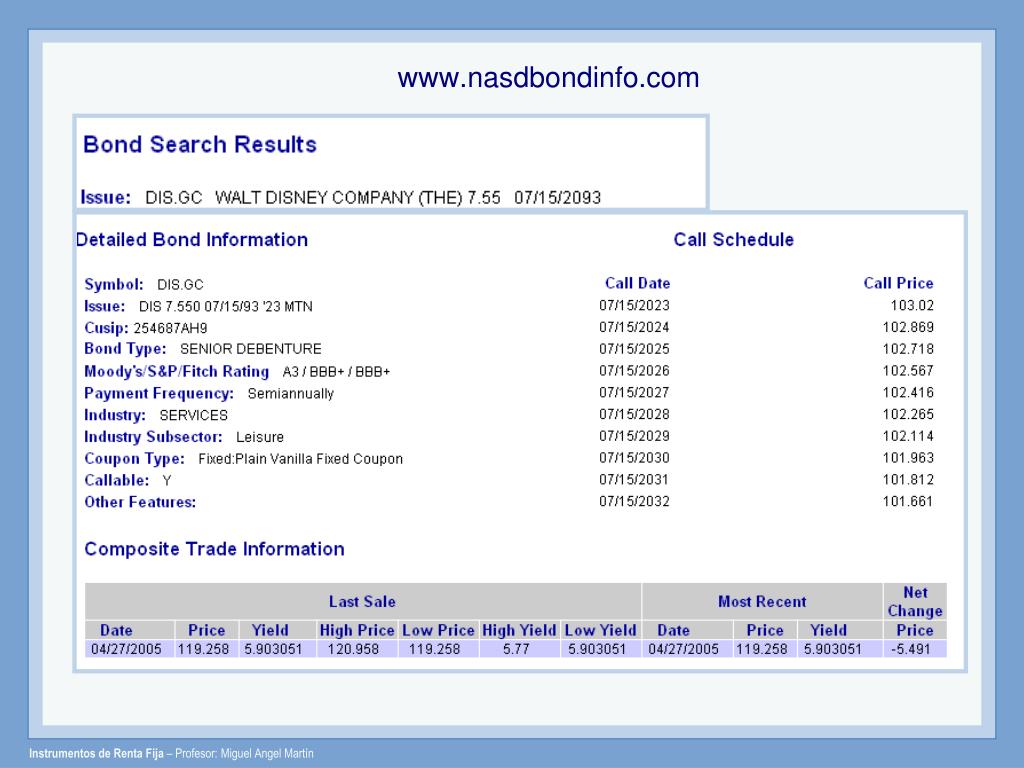This screenshot has width=1024, height=768.
Task: Click net change price -5.491
Action: pyautogui.click(x=910, y=649)
